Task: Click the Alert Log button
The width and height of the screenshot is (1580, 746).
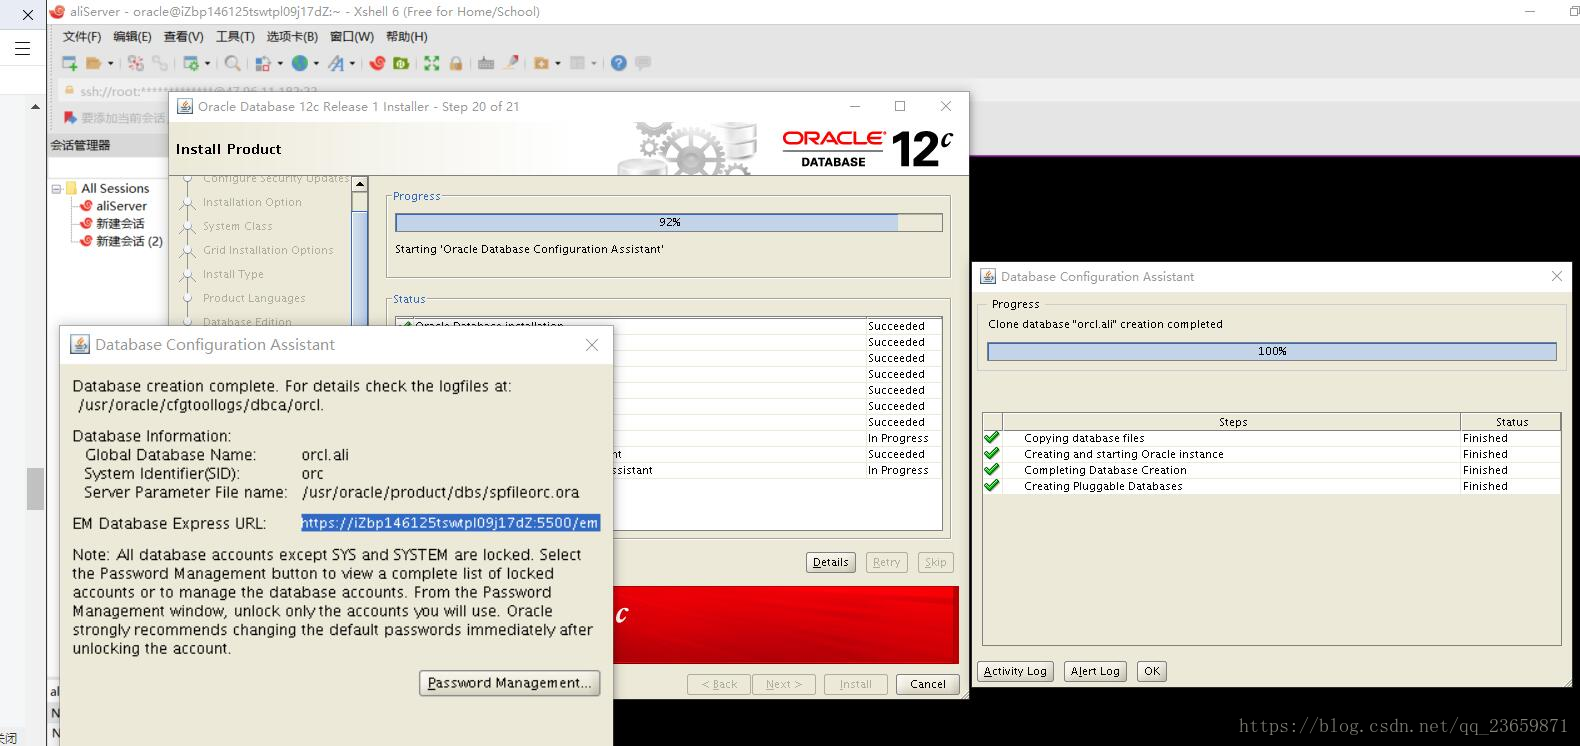Action: point(1095,671)
